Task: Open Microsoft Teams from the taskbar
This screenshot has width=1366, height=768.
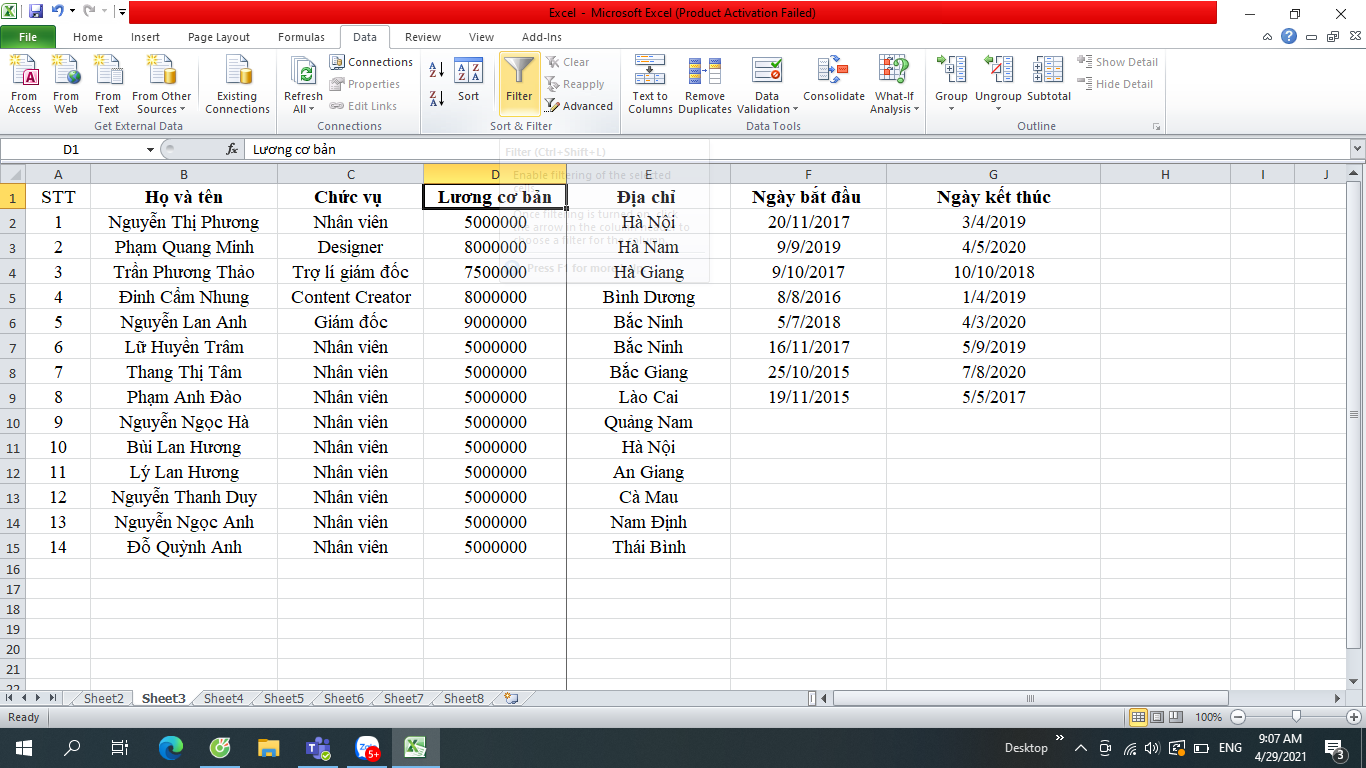Action: pos(318,747)
